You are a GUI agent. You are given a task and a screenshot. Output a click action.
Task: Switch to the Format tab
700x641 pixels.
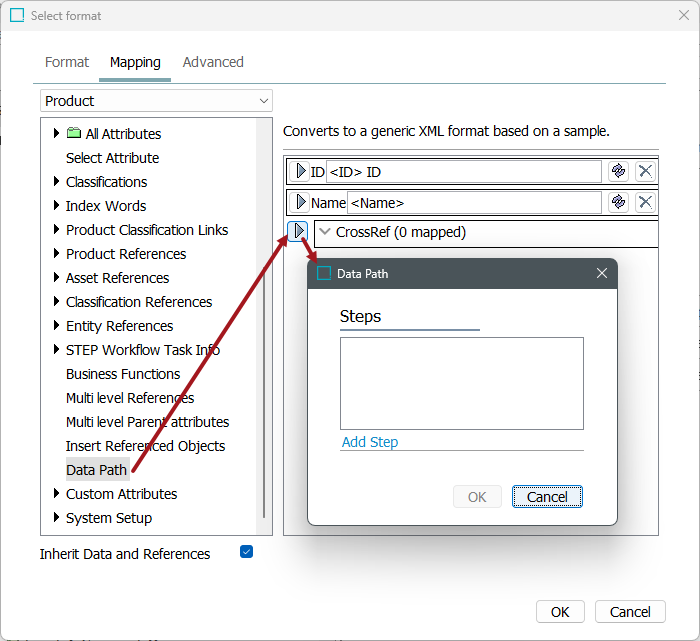[x=67, y=62]
